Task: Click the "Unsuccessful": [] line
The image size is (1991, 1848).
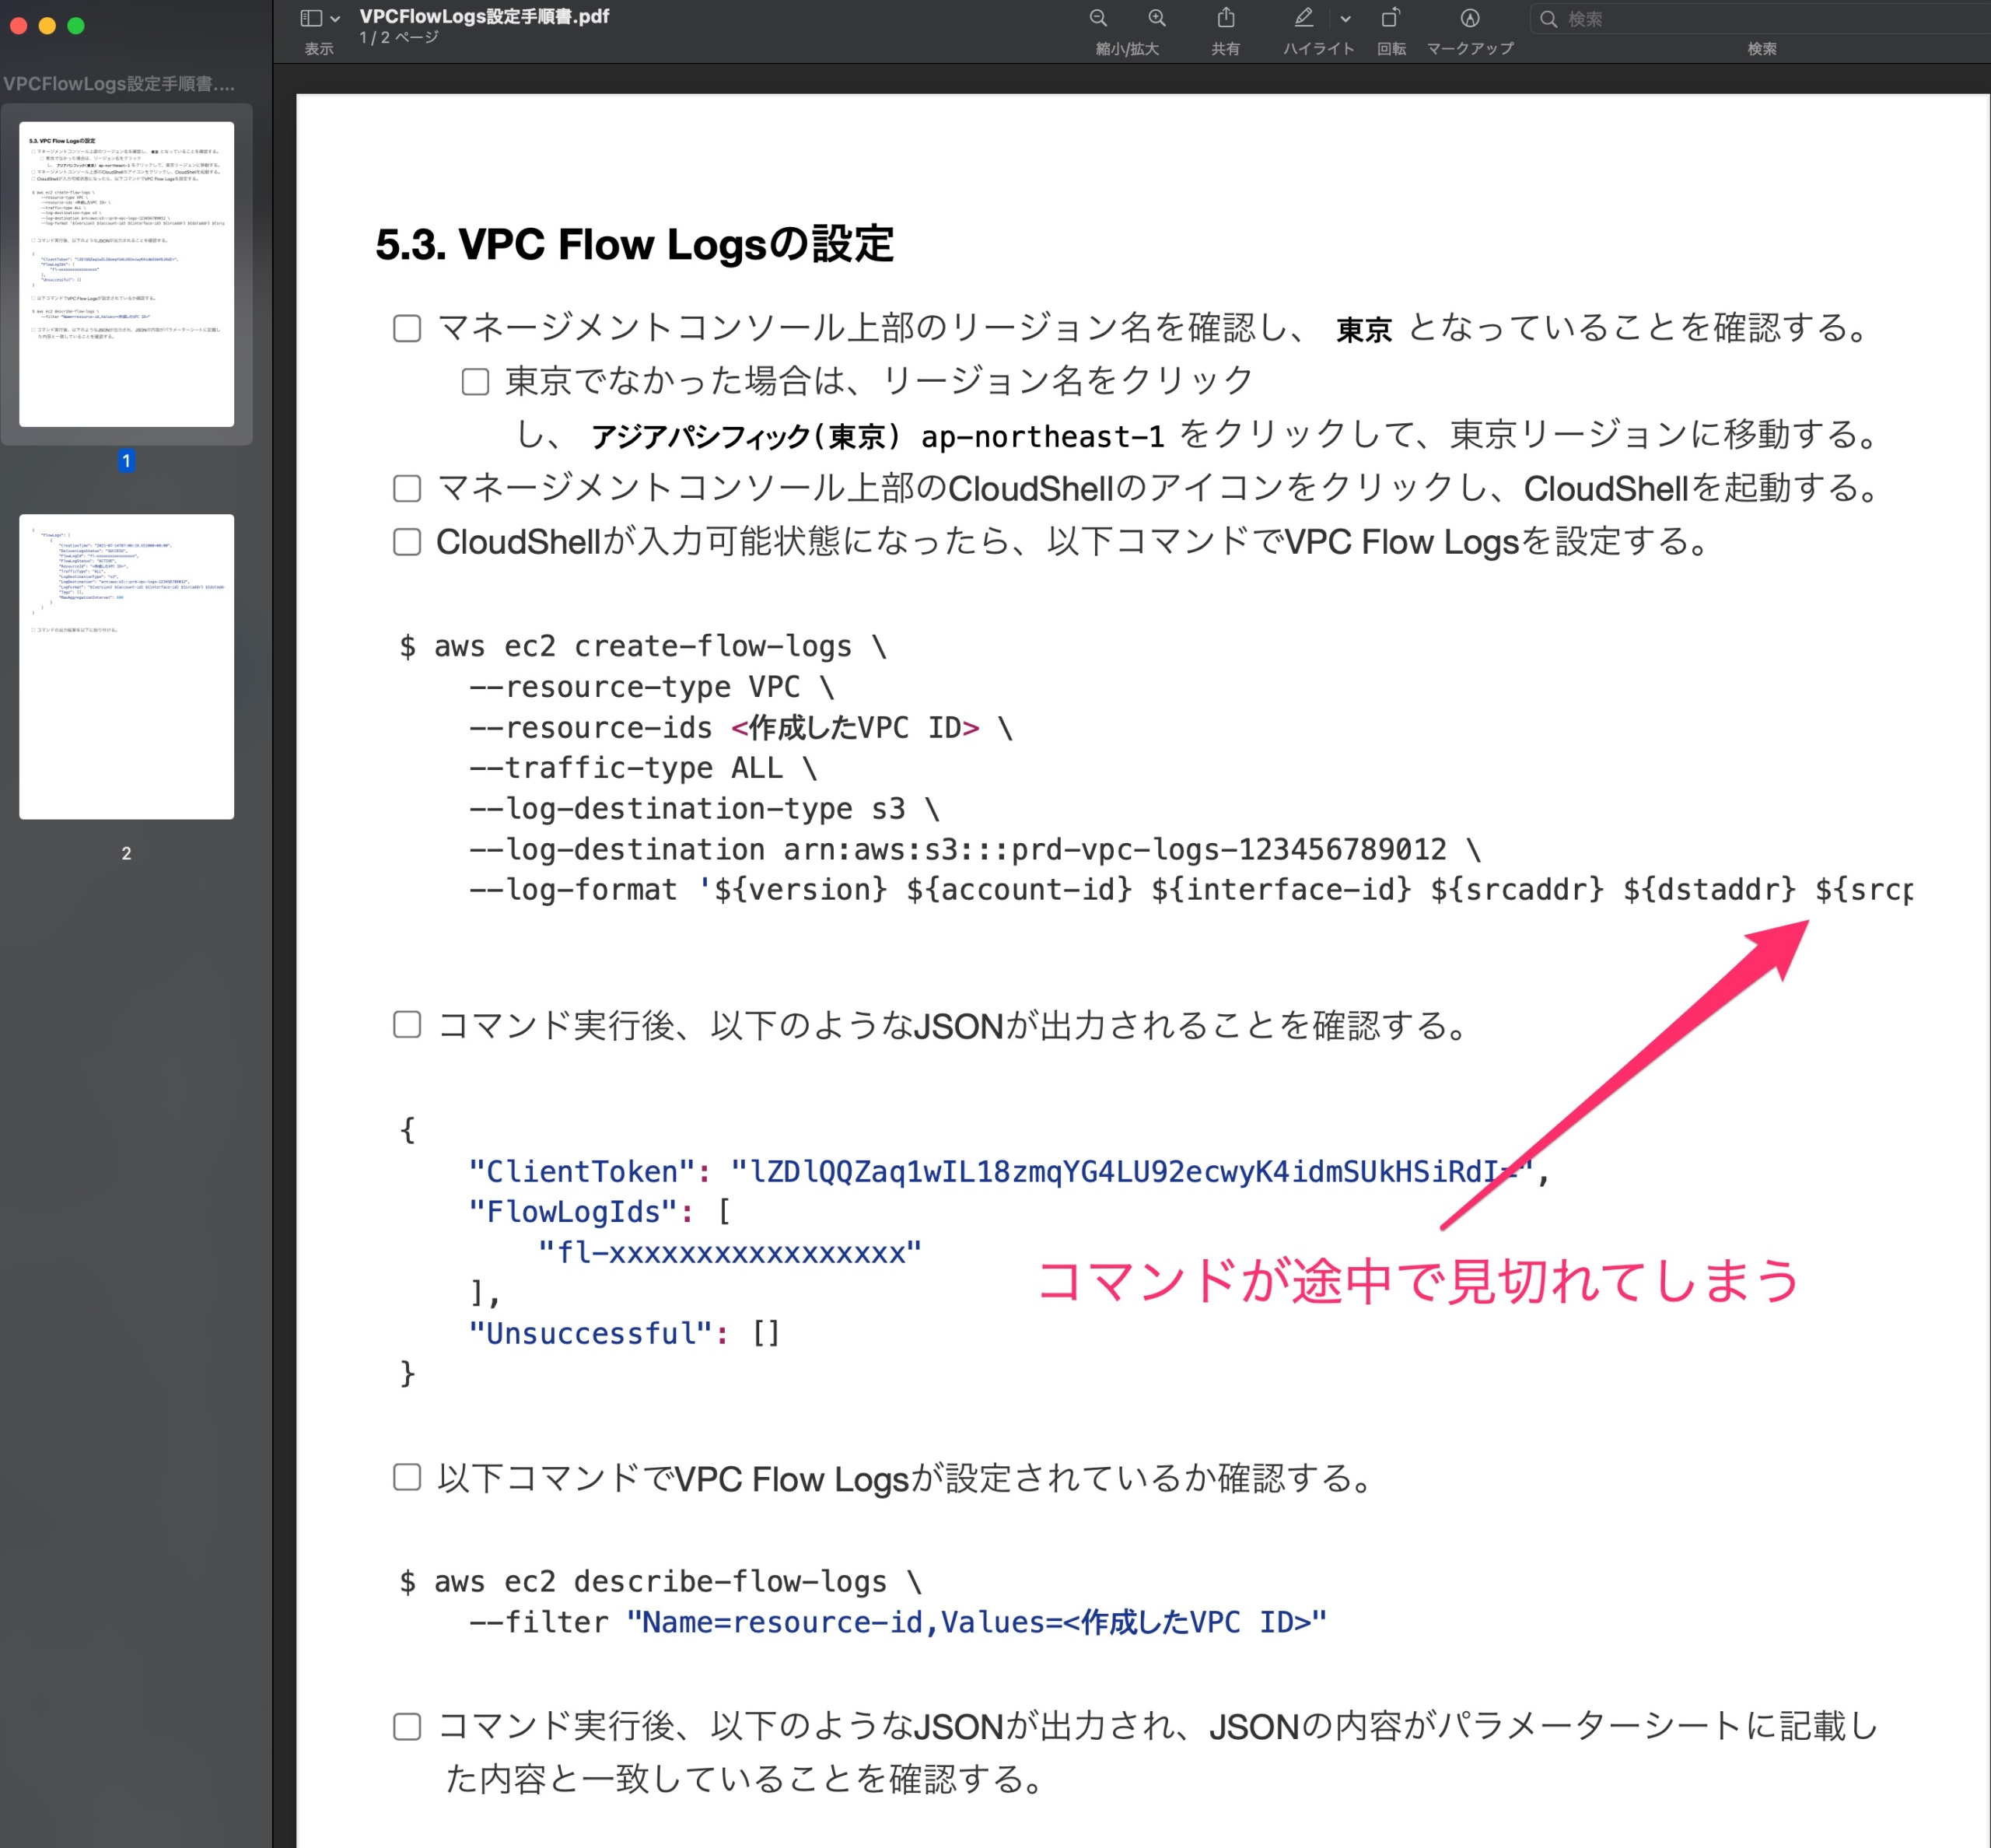Action: click(x=624, y=1333)
